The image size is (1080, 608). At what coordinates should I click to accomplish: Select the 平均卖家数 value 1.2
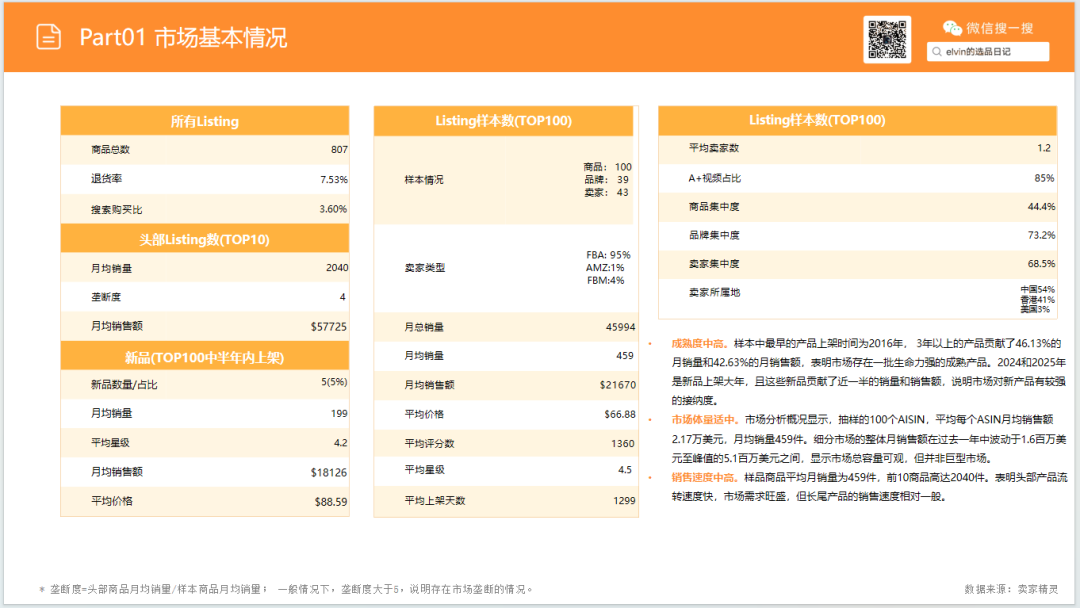(x=1044, y=148)
